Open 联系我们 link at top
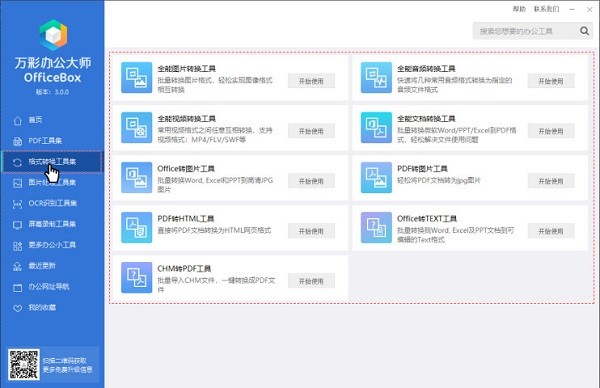The height and width of the screenshot is (388, 600). pos(546,9)
